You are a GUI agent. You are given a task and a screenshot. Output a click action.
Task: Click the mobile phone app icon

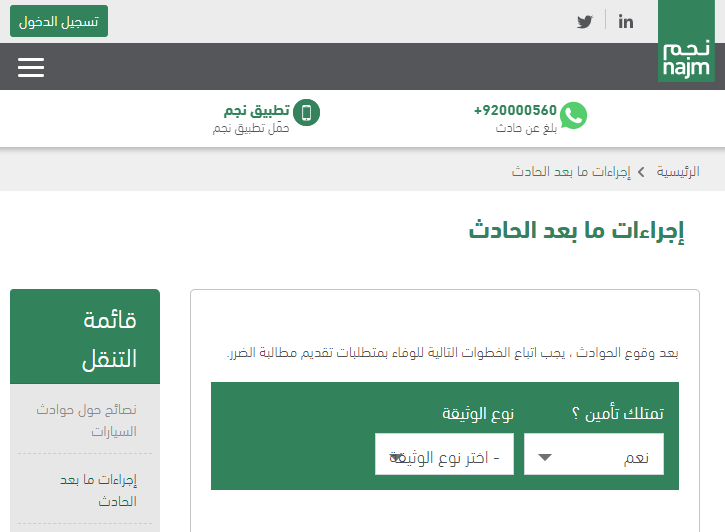[308, 113]
